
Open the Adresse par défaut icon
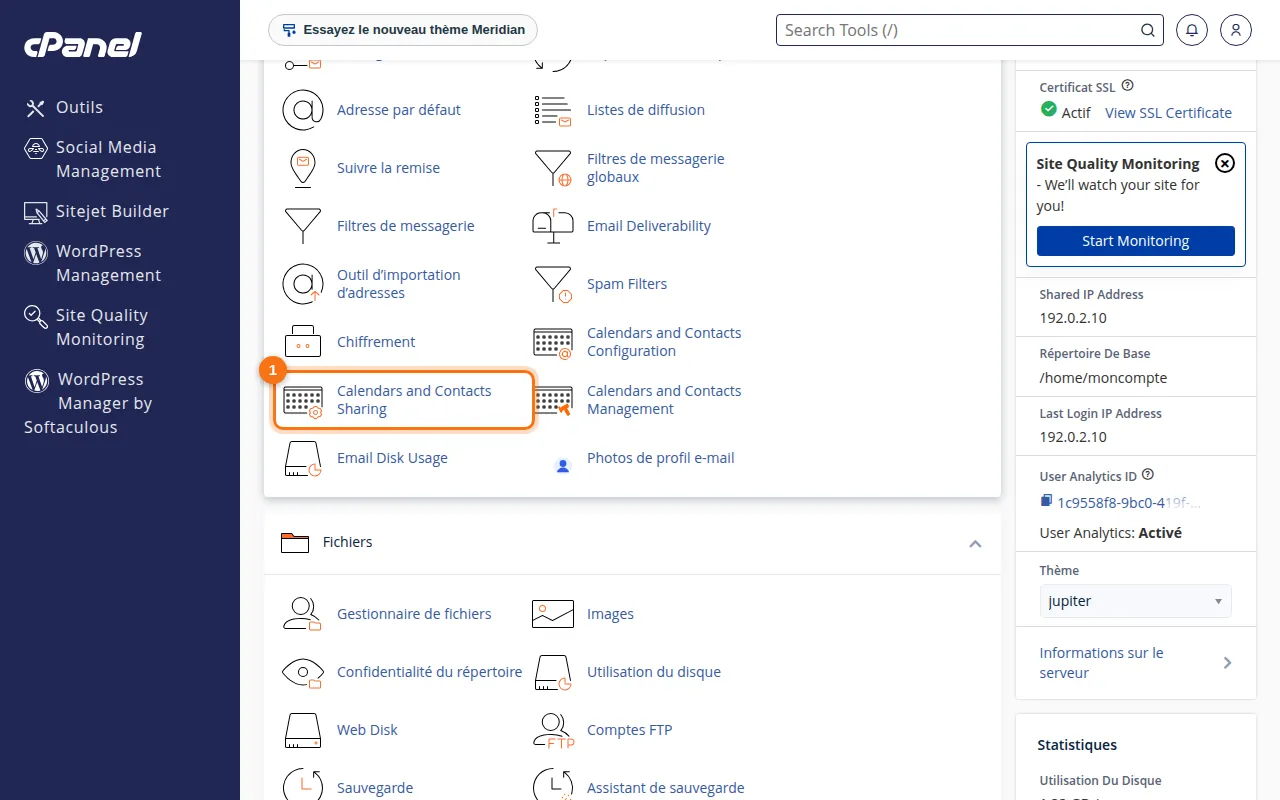[x=303, y=110]
